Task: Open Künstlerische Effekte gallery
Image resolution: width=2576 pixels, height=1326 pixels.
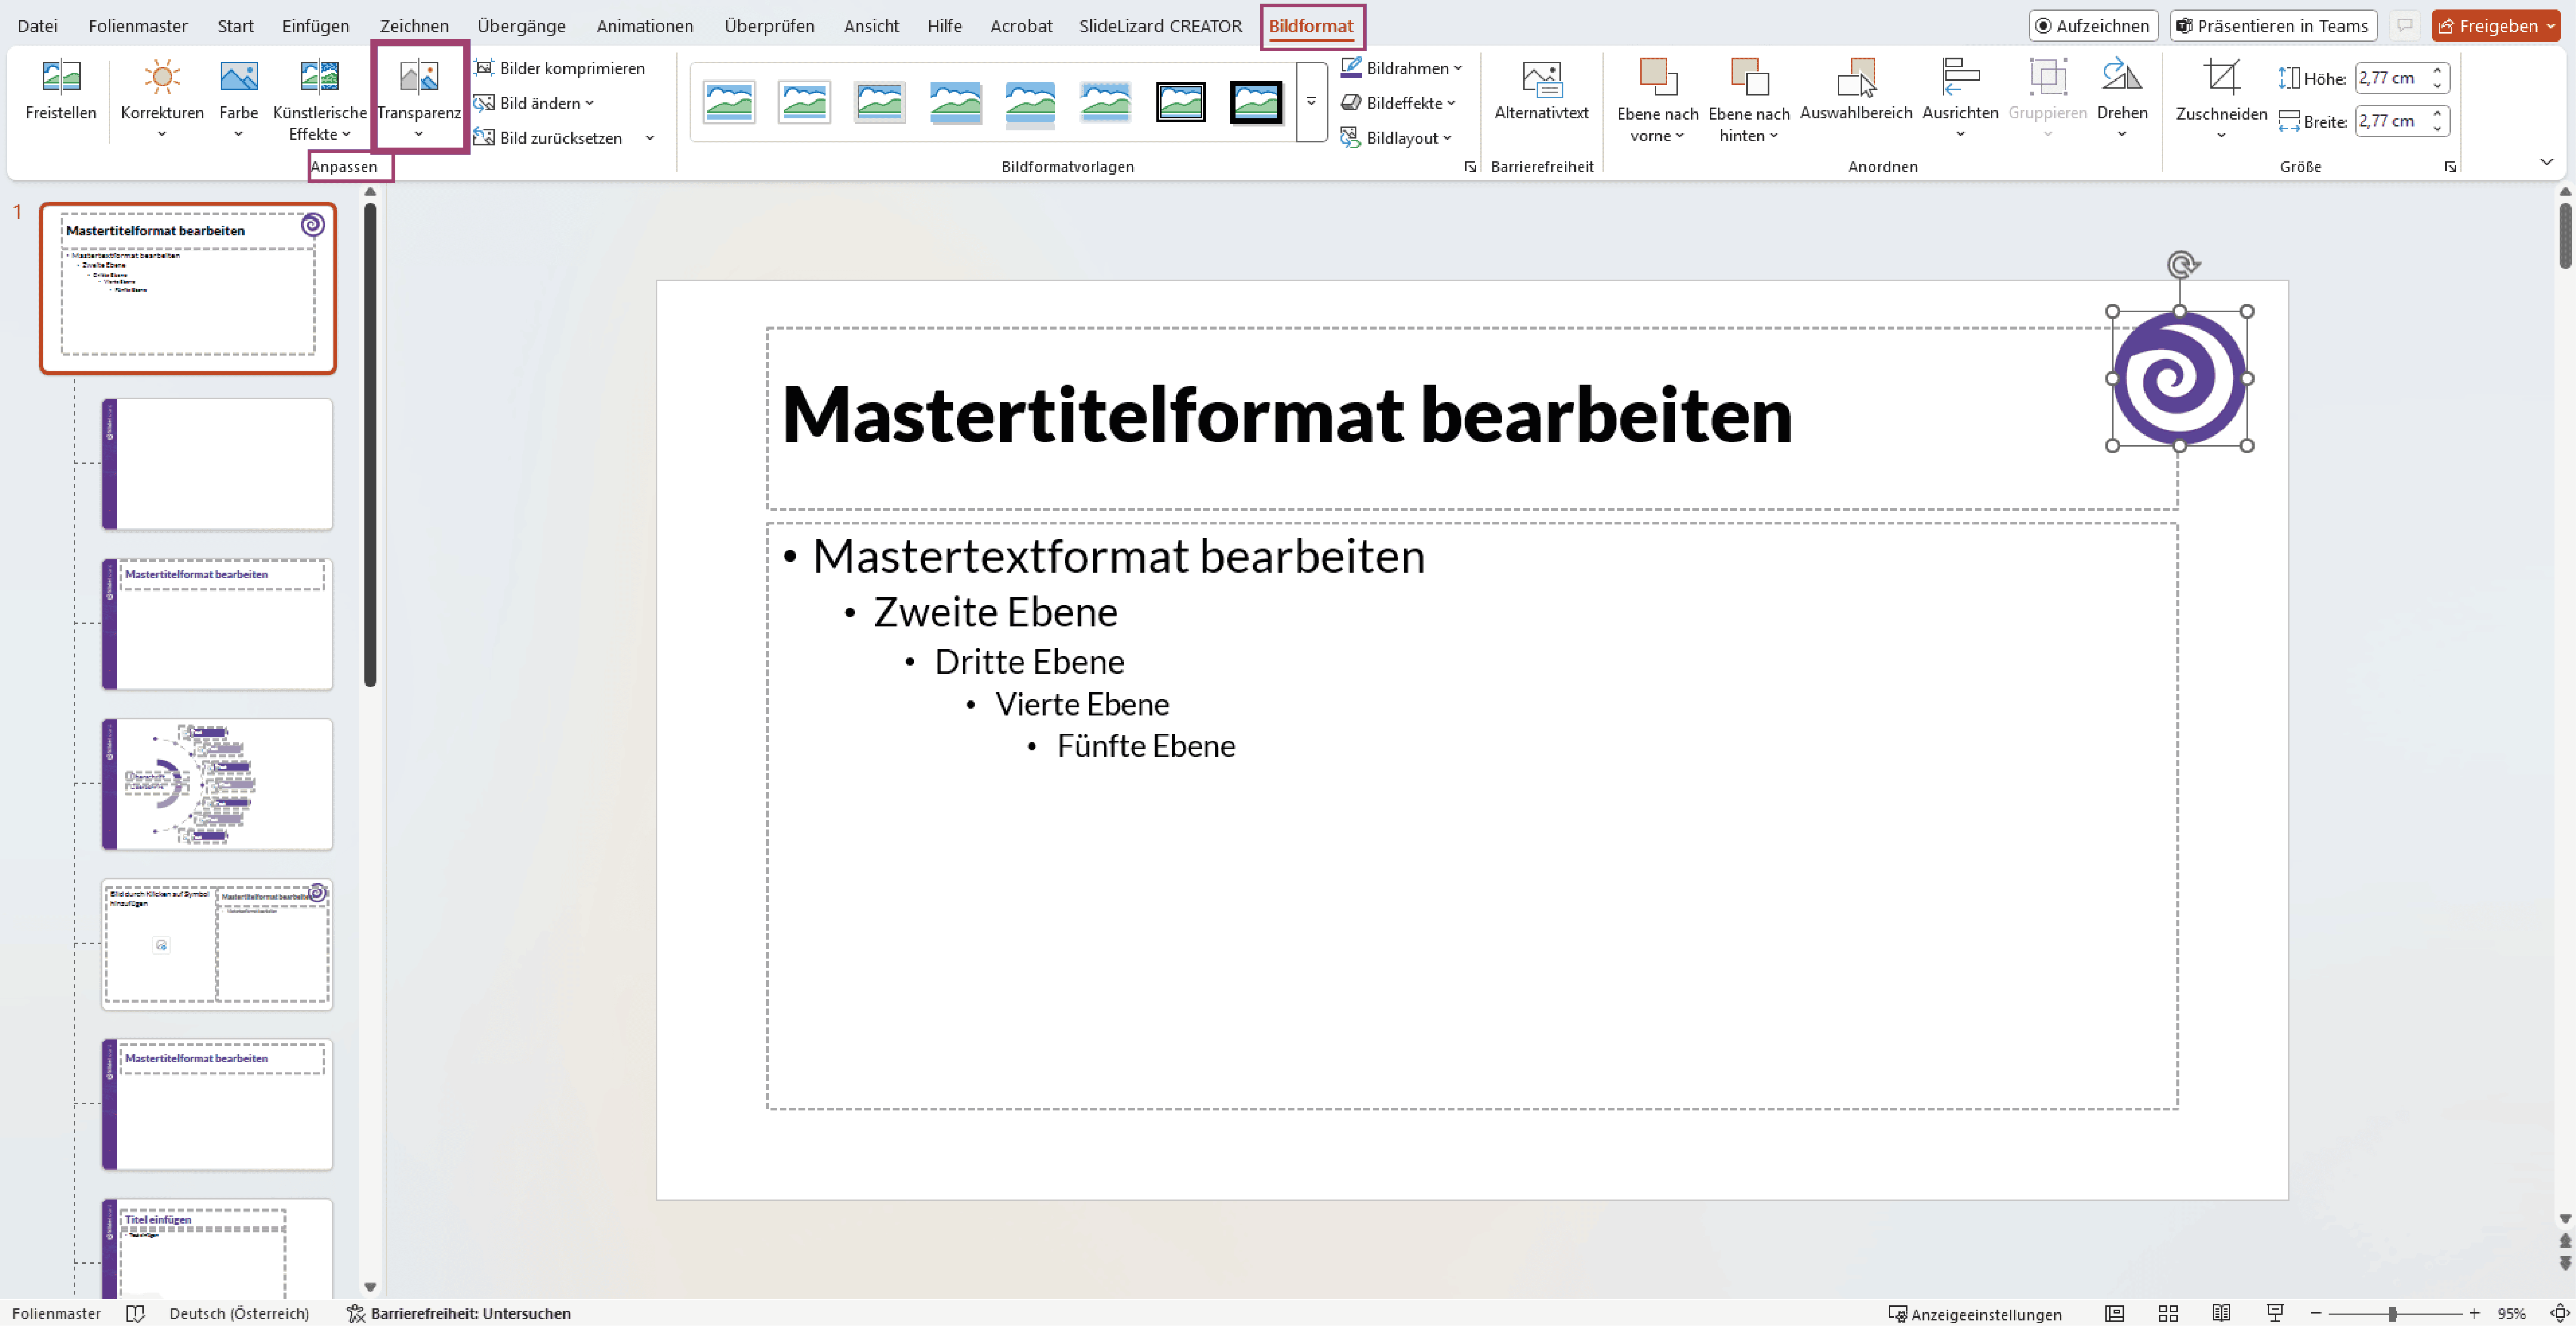Action: point(320,98)
